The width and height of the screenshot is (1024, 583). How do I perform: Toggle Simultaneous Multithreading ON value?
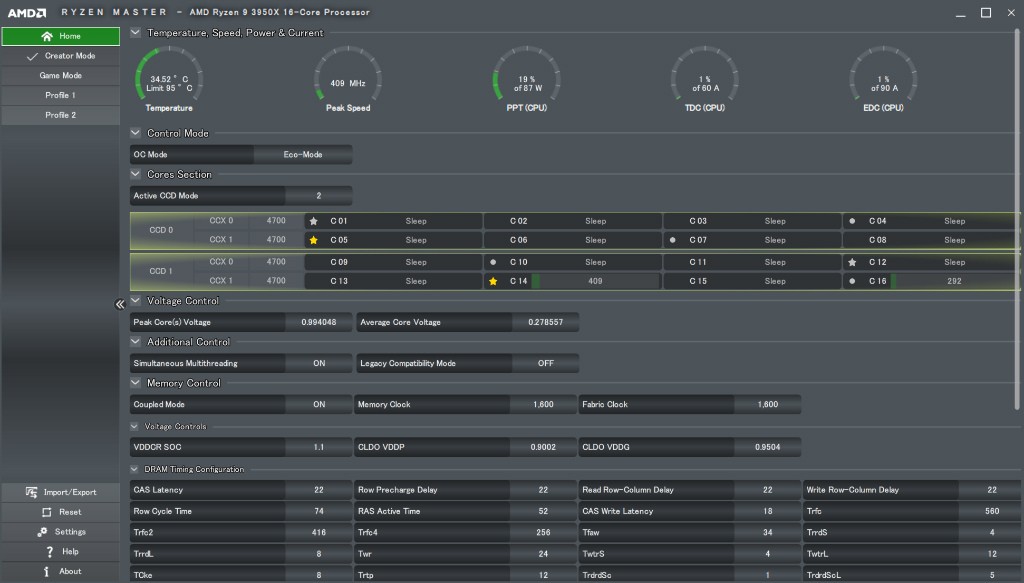point(318,363)
